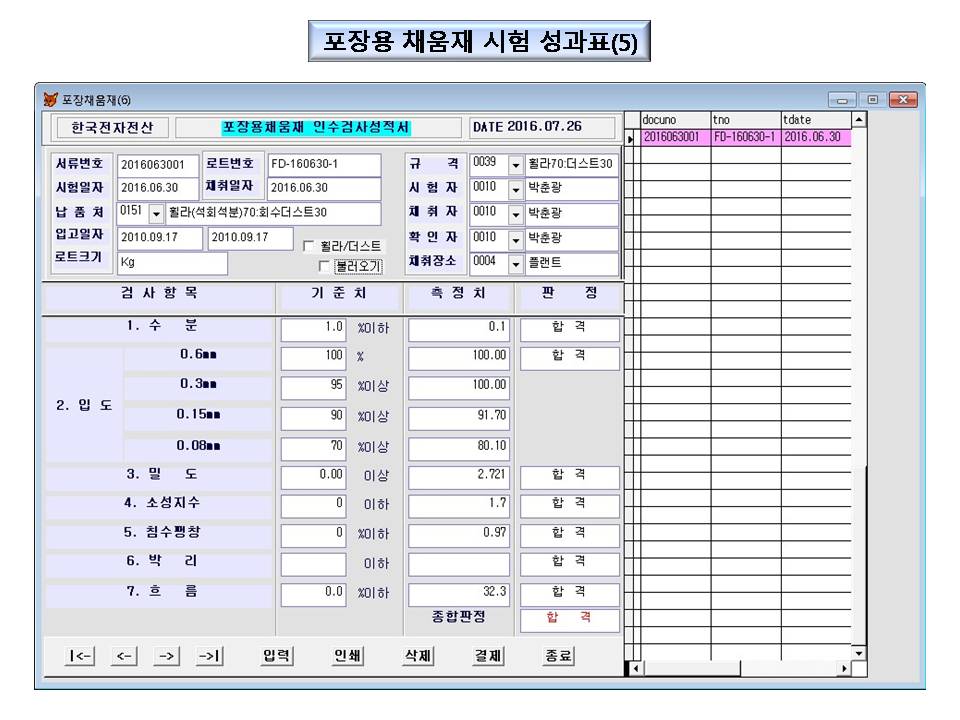This screenshot has width=960, height=720.
Task: Click the 0.6mm 기준치 field showing 100
Action: tap(313, 358)
